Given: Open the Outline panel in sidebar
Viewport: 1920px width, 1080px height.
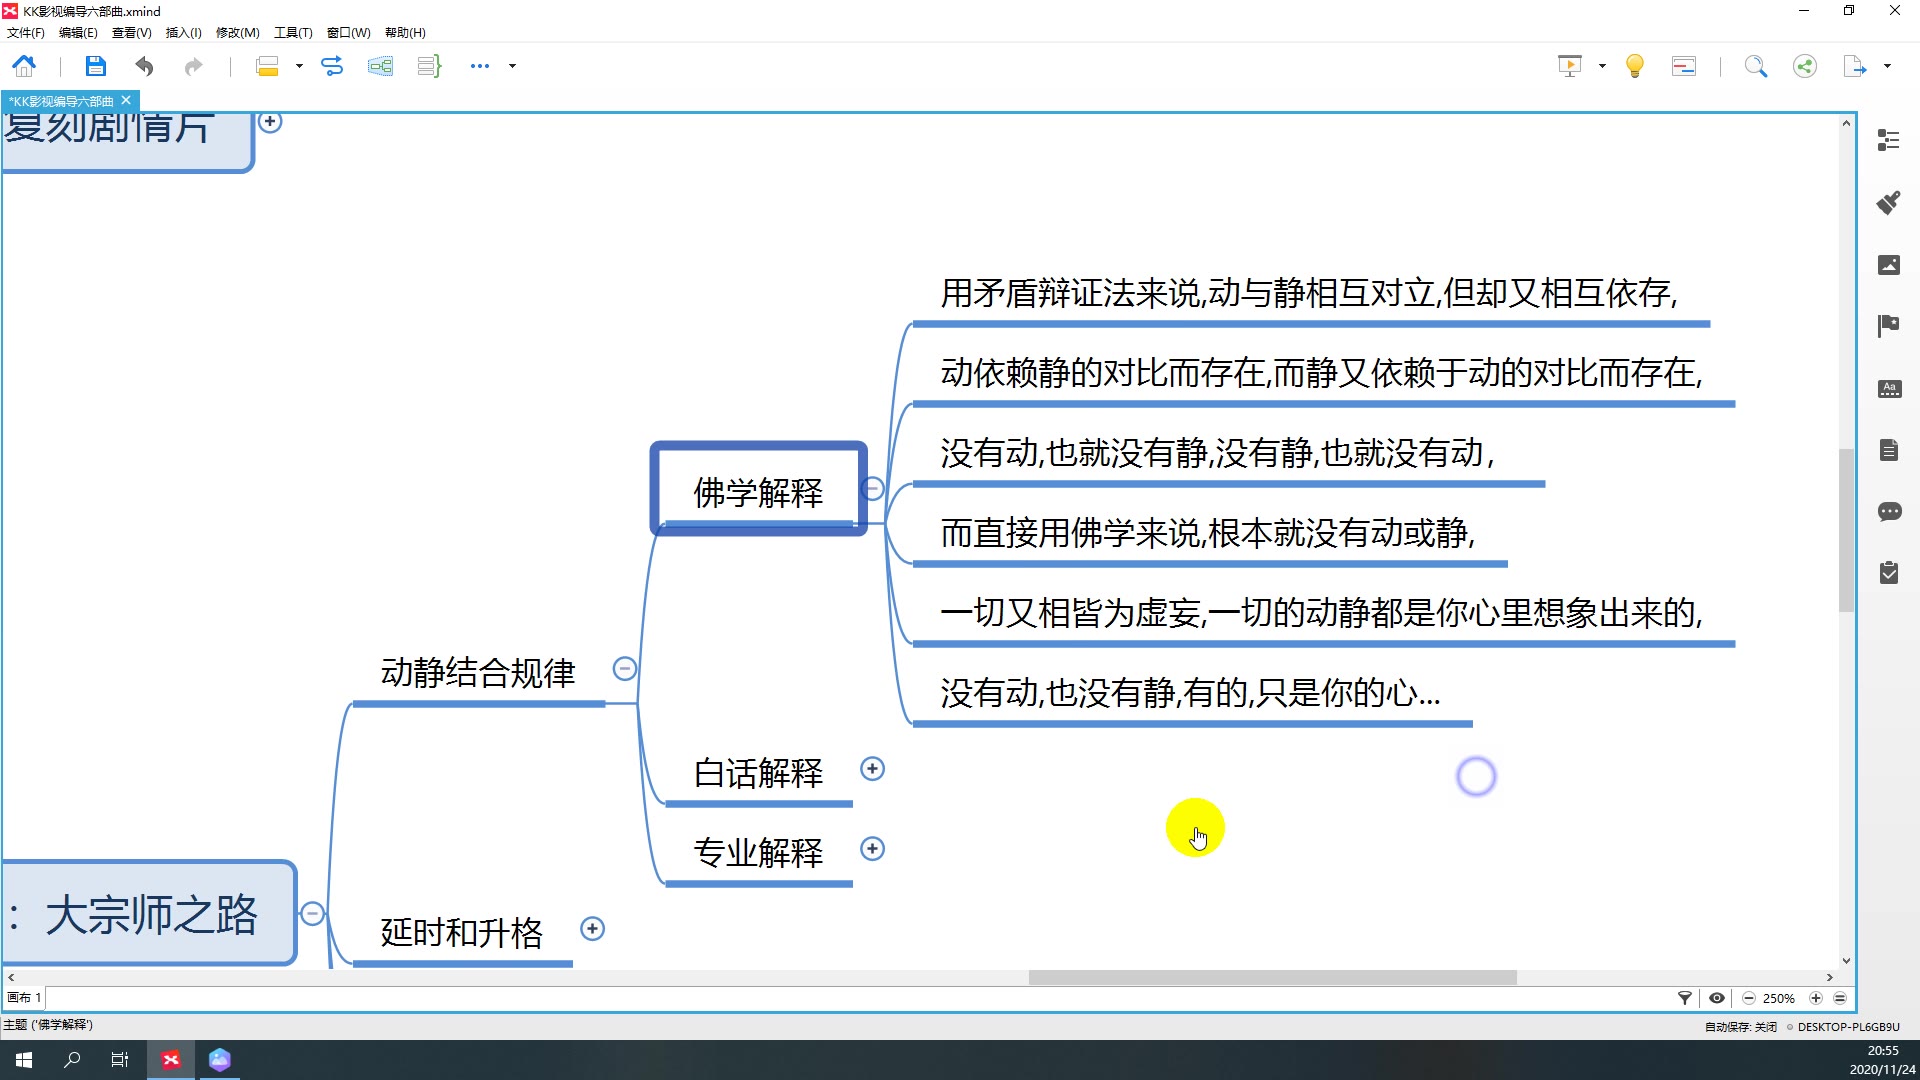Looking at the screenshot, I should pyautogui.click(x=1888, y=140).
